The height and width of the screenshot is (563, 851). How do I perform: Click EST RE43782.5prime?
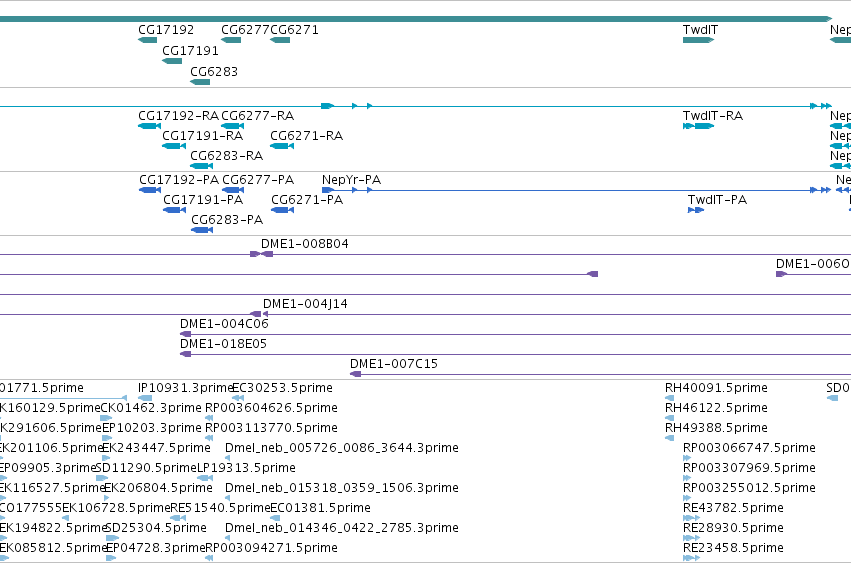pyautogui.click(x=733, y=509)
